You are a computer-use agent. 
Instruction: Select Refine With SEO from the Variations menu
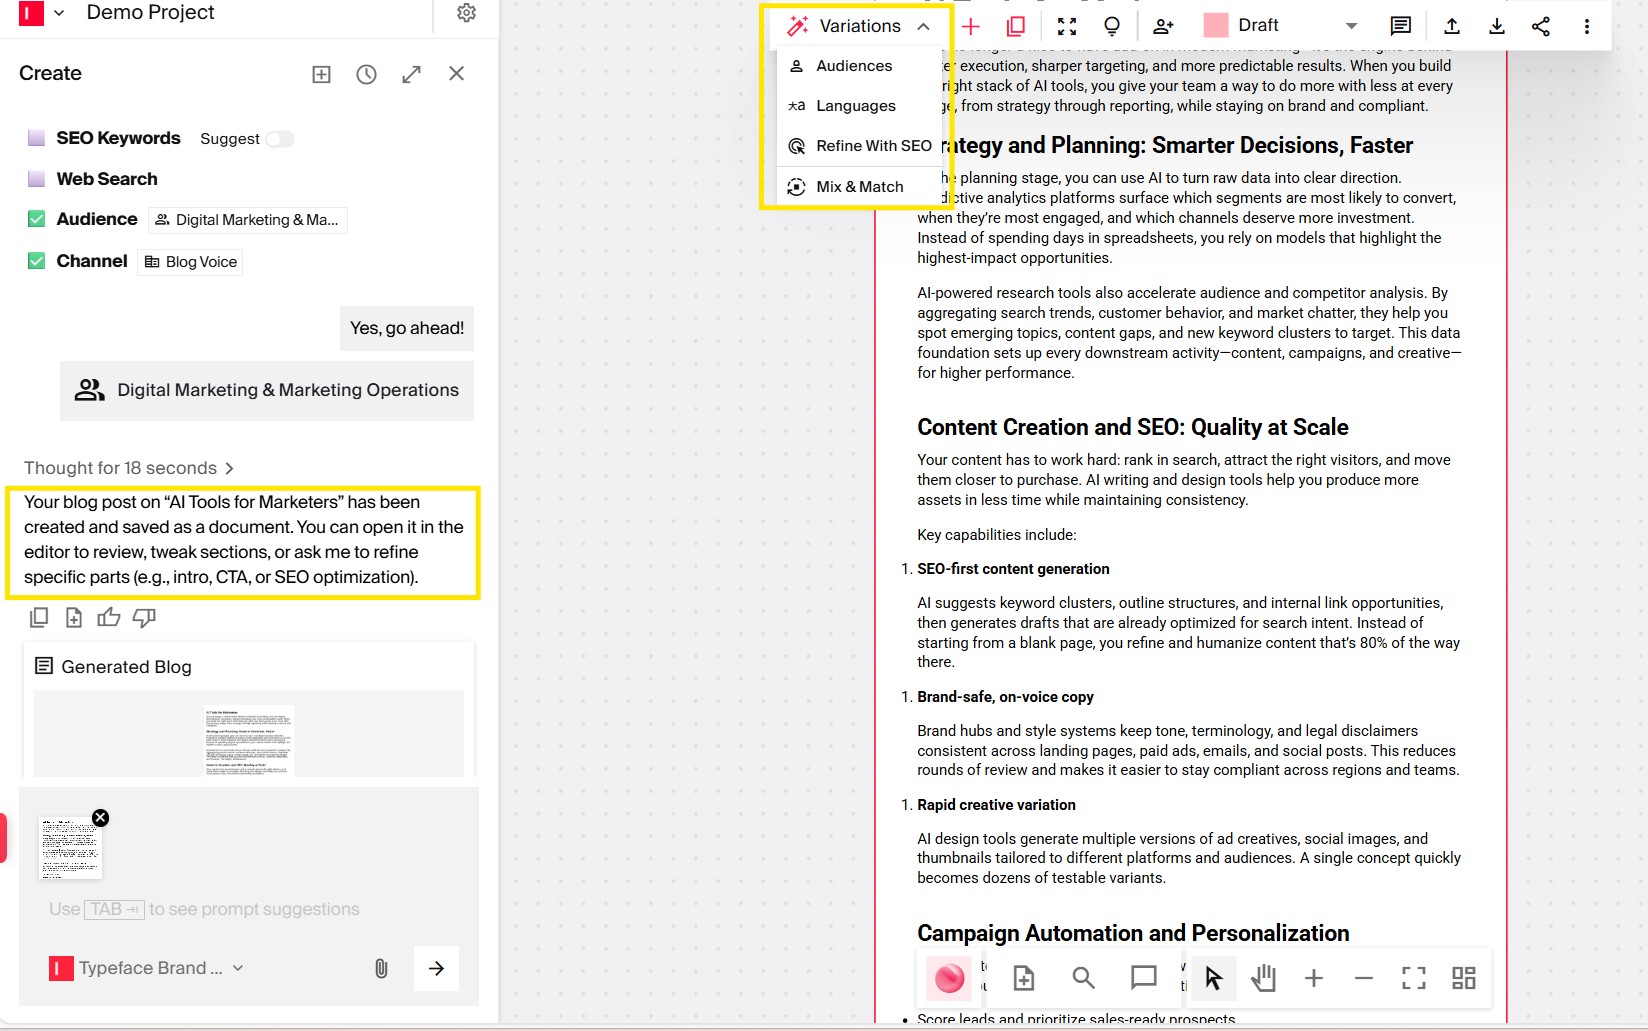tap(872, 145)
